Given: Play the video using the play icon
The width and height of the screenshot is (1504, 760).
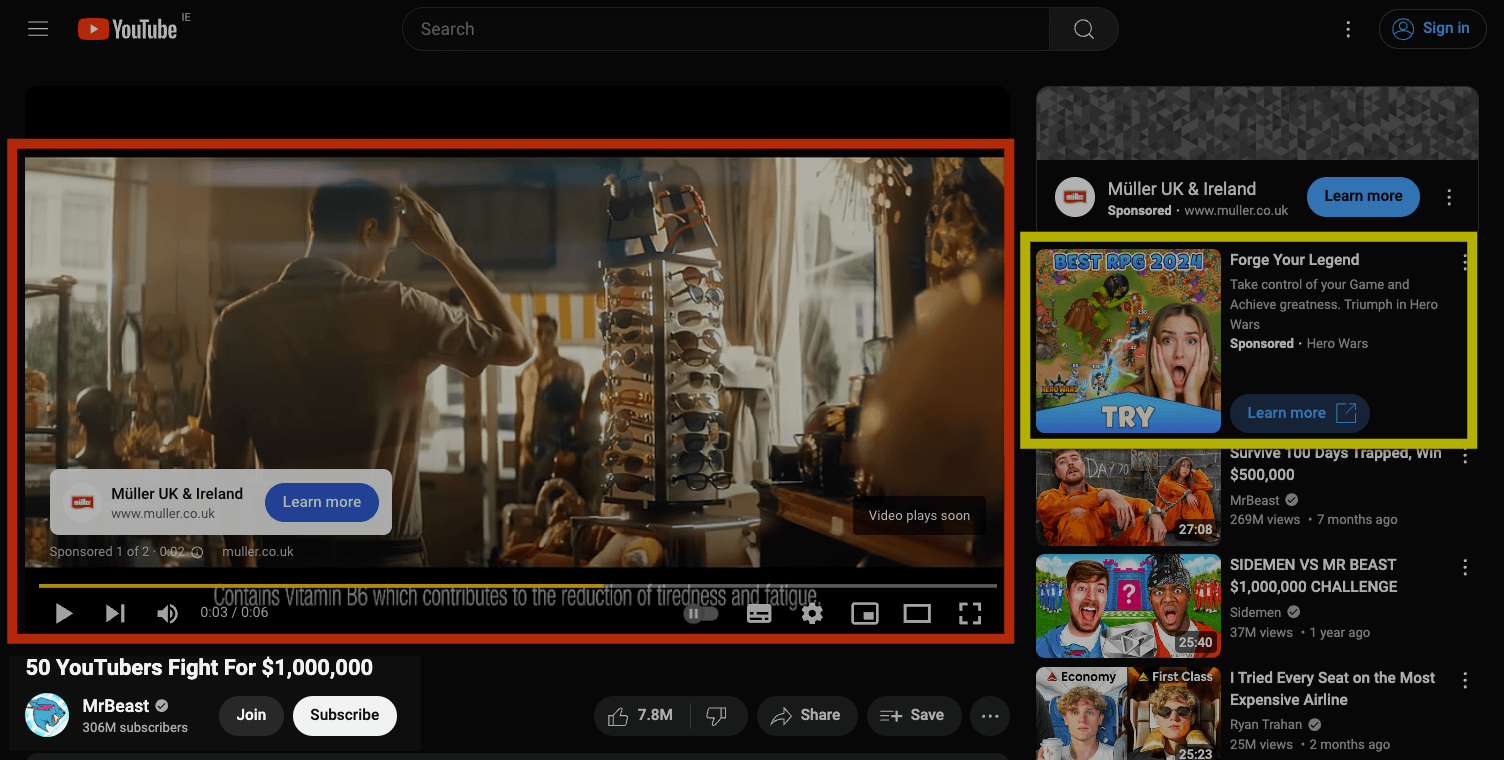Looking at the screenshot, I should pyautogui.click(x=63, y=613).
